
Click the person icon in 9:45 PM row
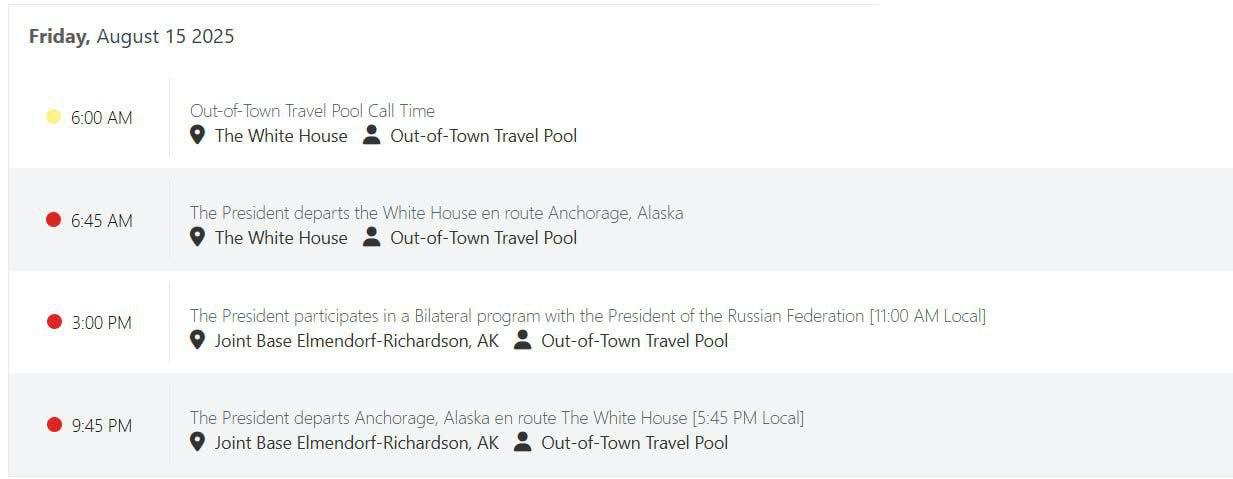click(x=522, y=442)
